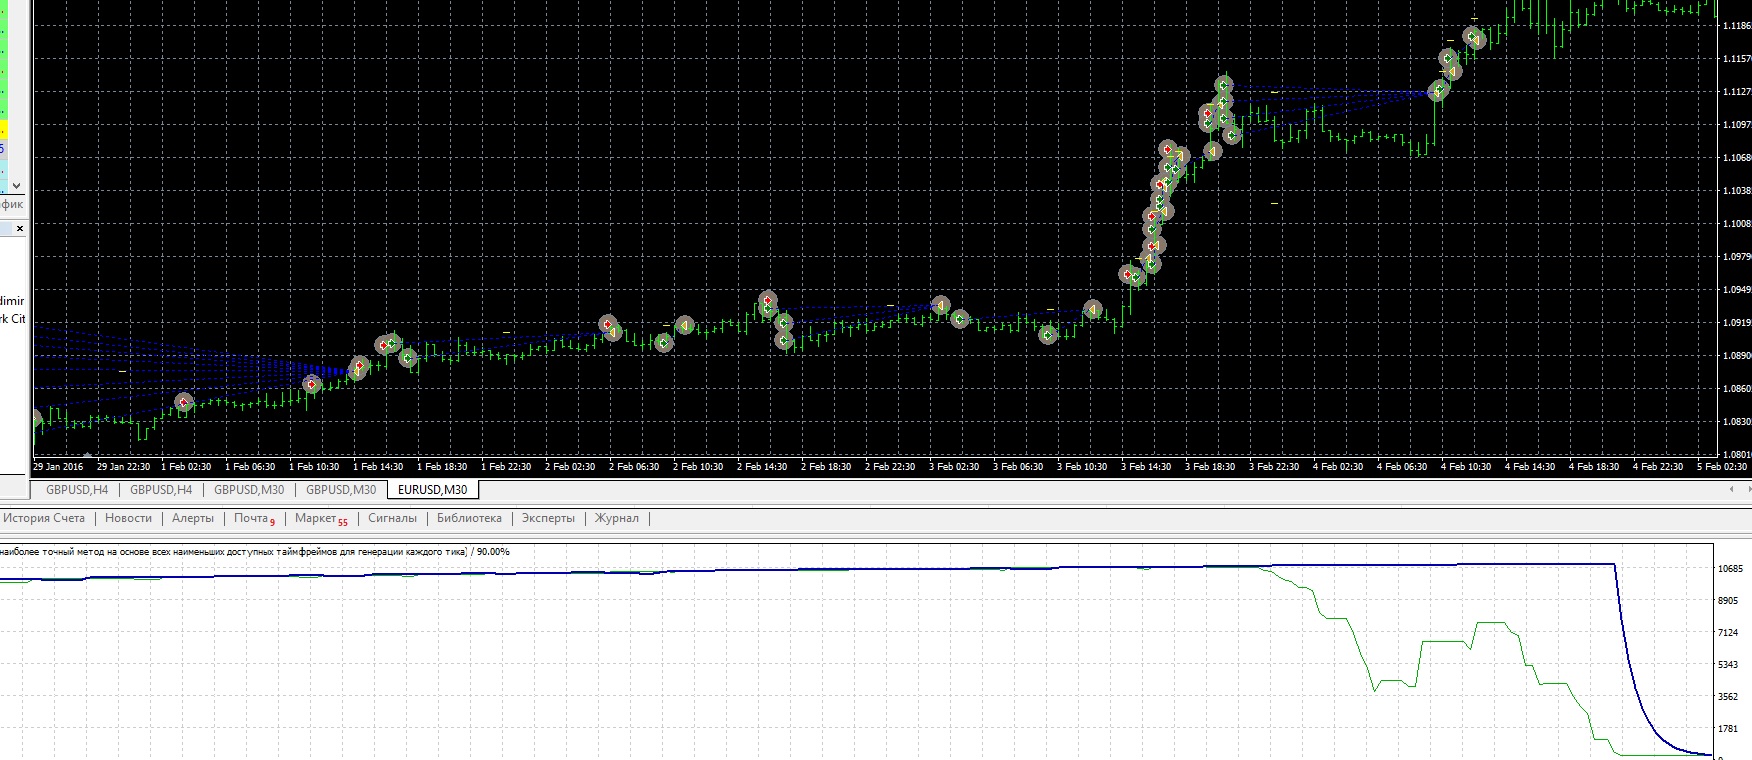
Task: Switch to the EURUSD,M30 chart tab
Action: (432, 490)
